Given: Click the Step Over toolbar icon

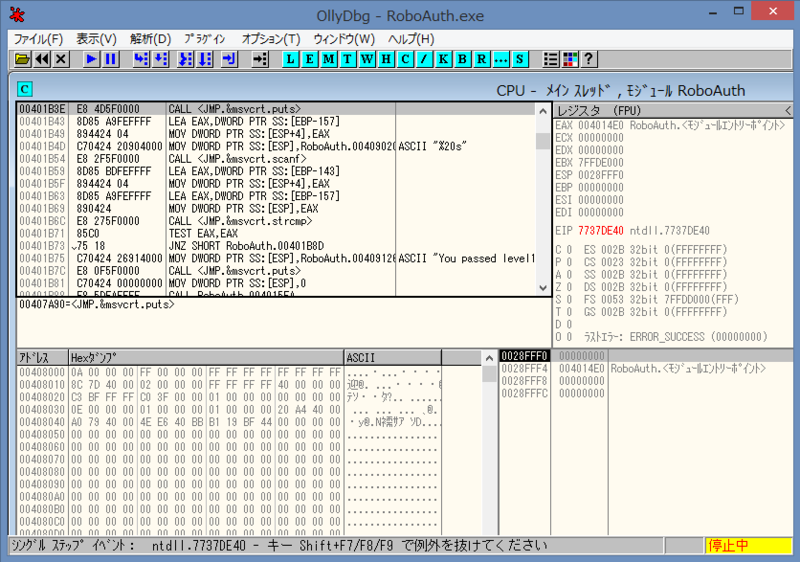Looking at the screenshot, I should 161,59.
